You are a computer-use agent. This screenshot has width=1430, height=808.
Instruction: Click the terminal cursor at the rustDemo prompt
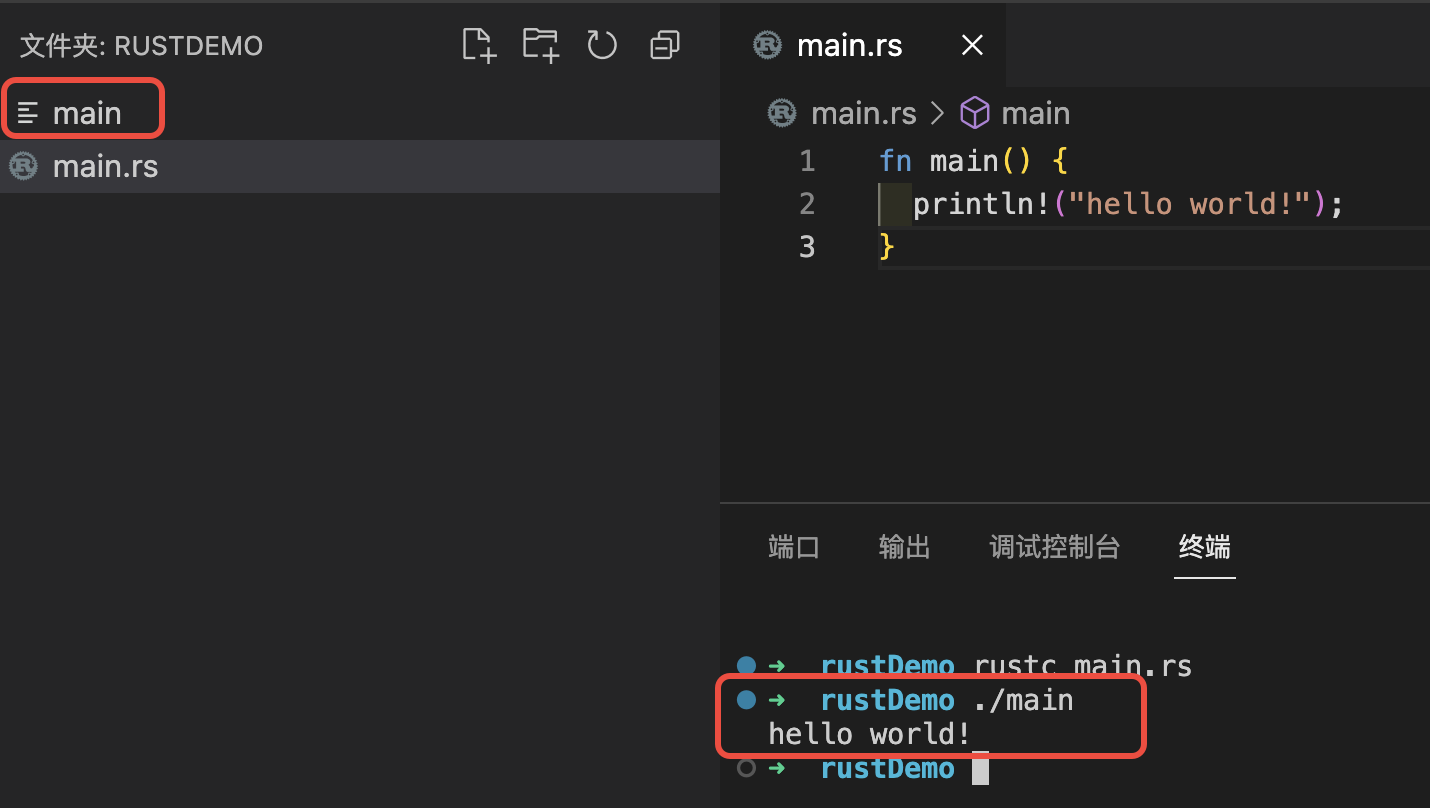tap(980, 769)
